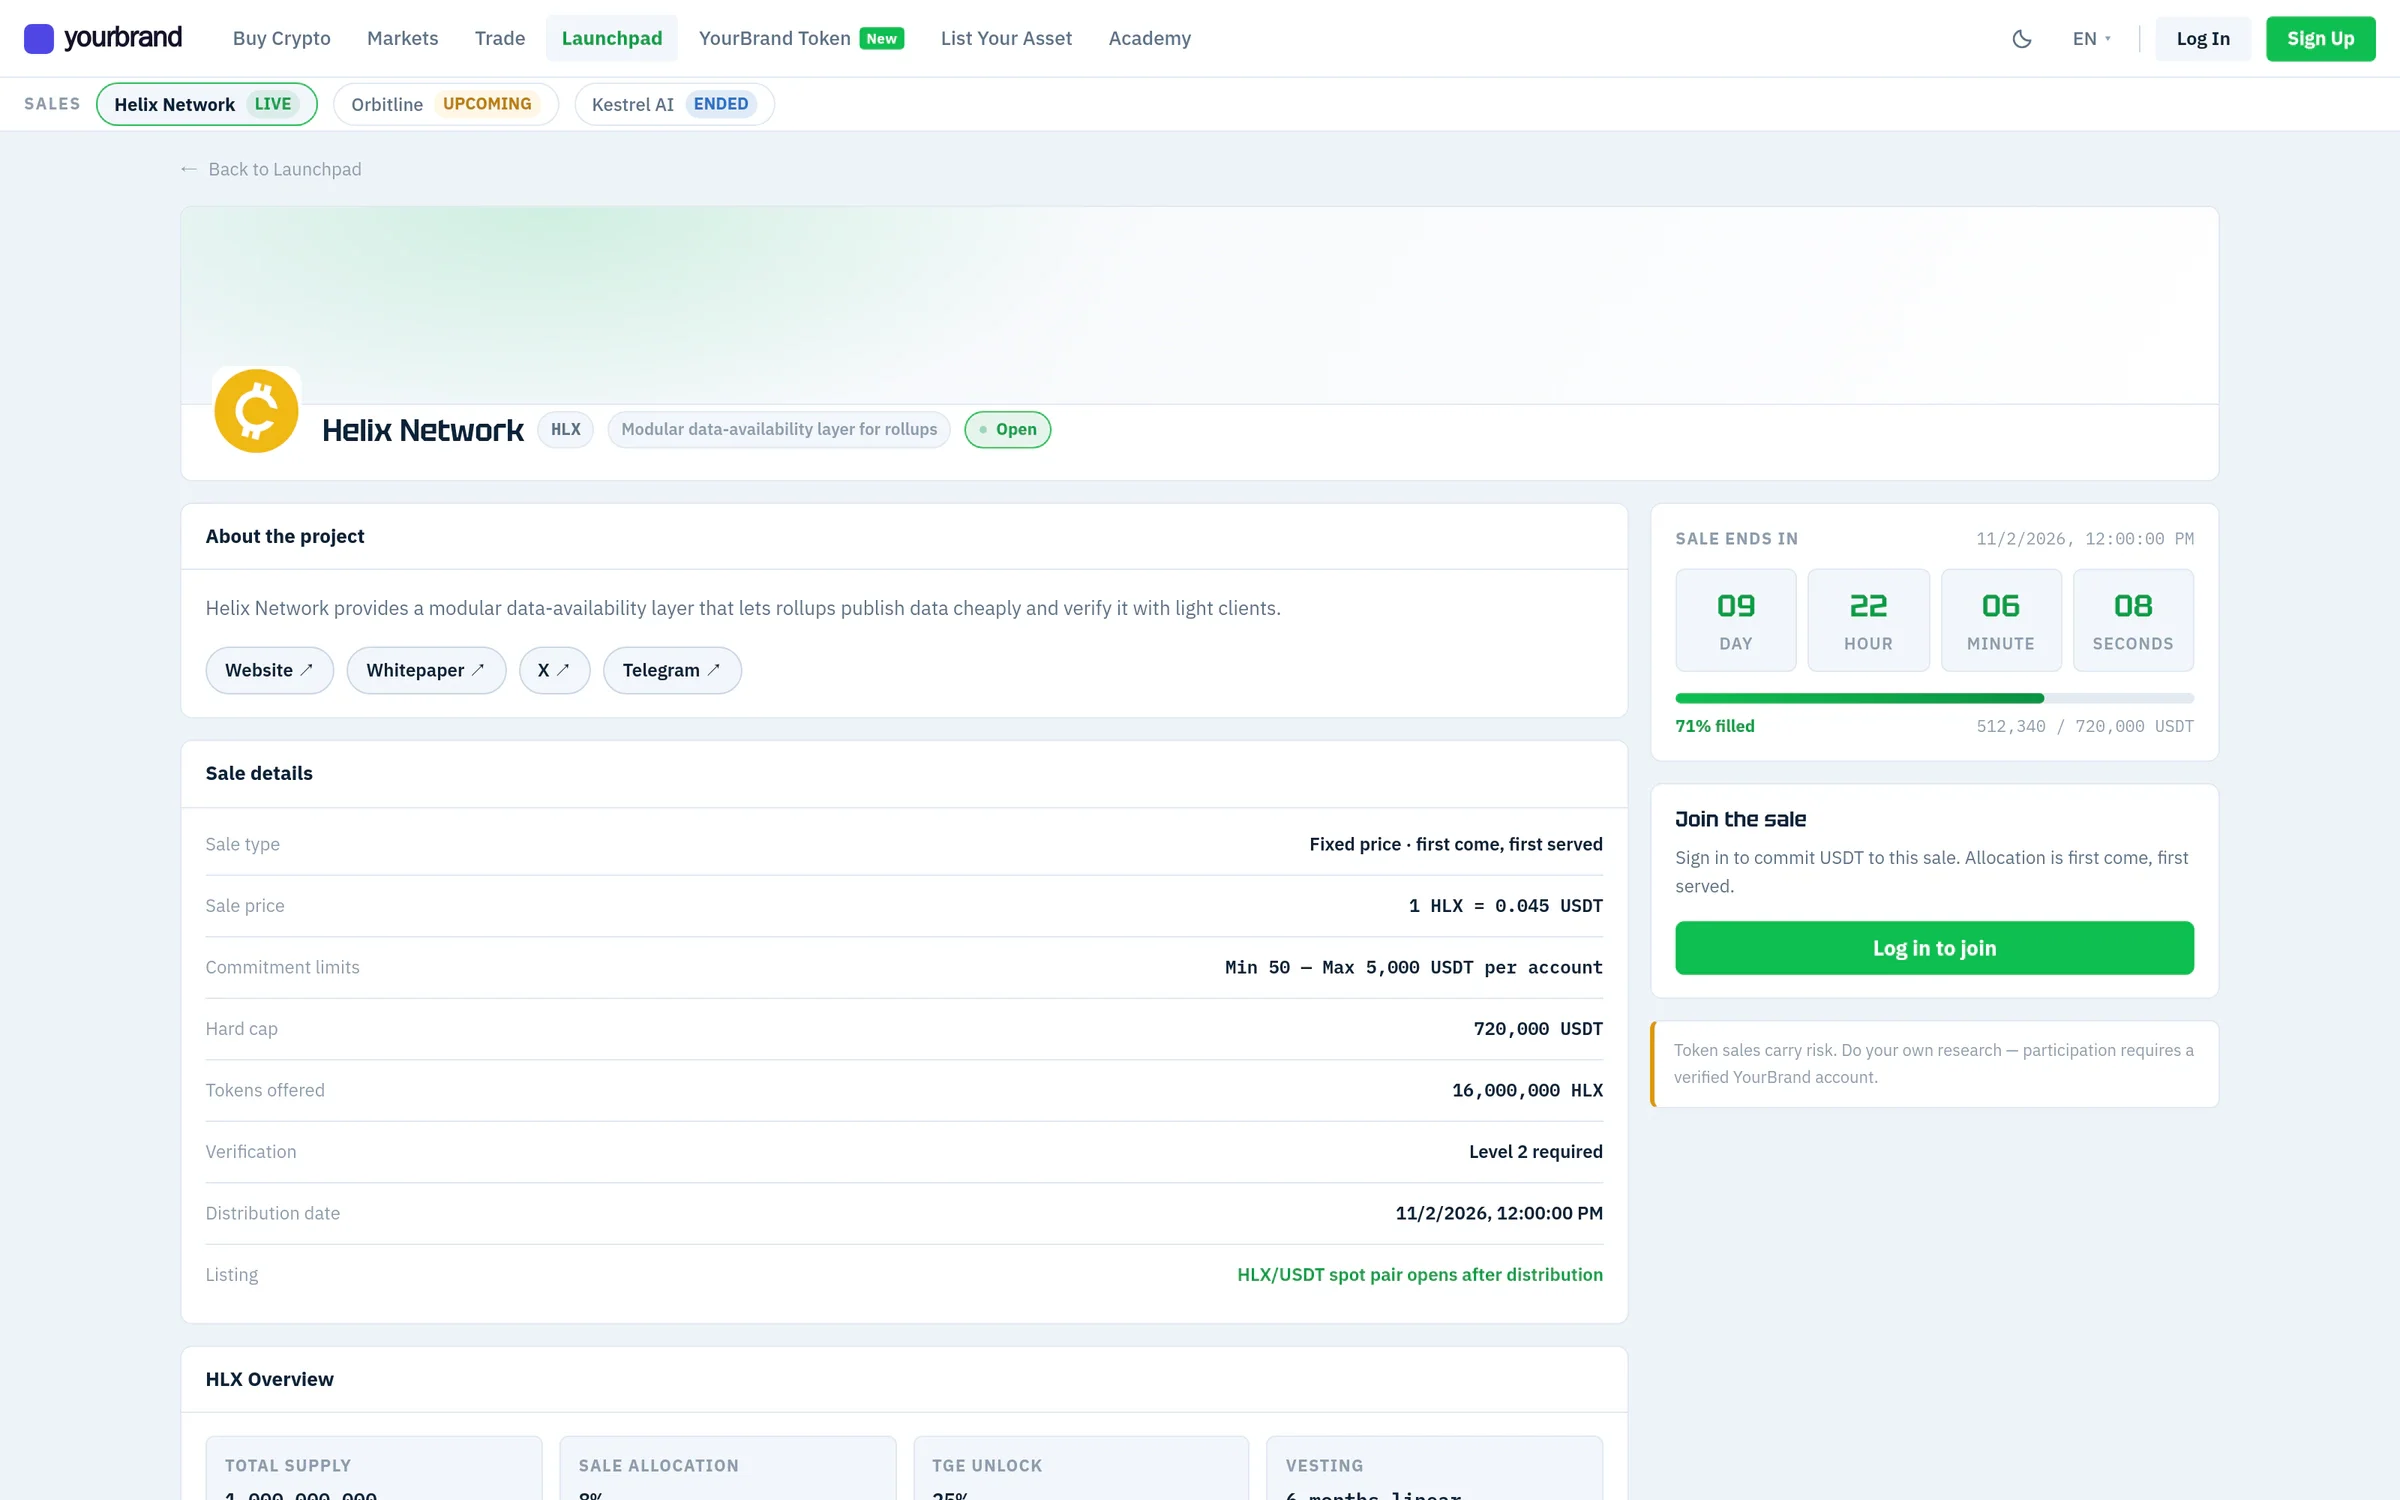Screen dimensions: 2400x1500
Task: Click 'Min 50 — Max 5,000 USDT per account'
Action: pos(1413,967)
